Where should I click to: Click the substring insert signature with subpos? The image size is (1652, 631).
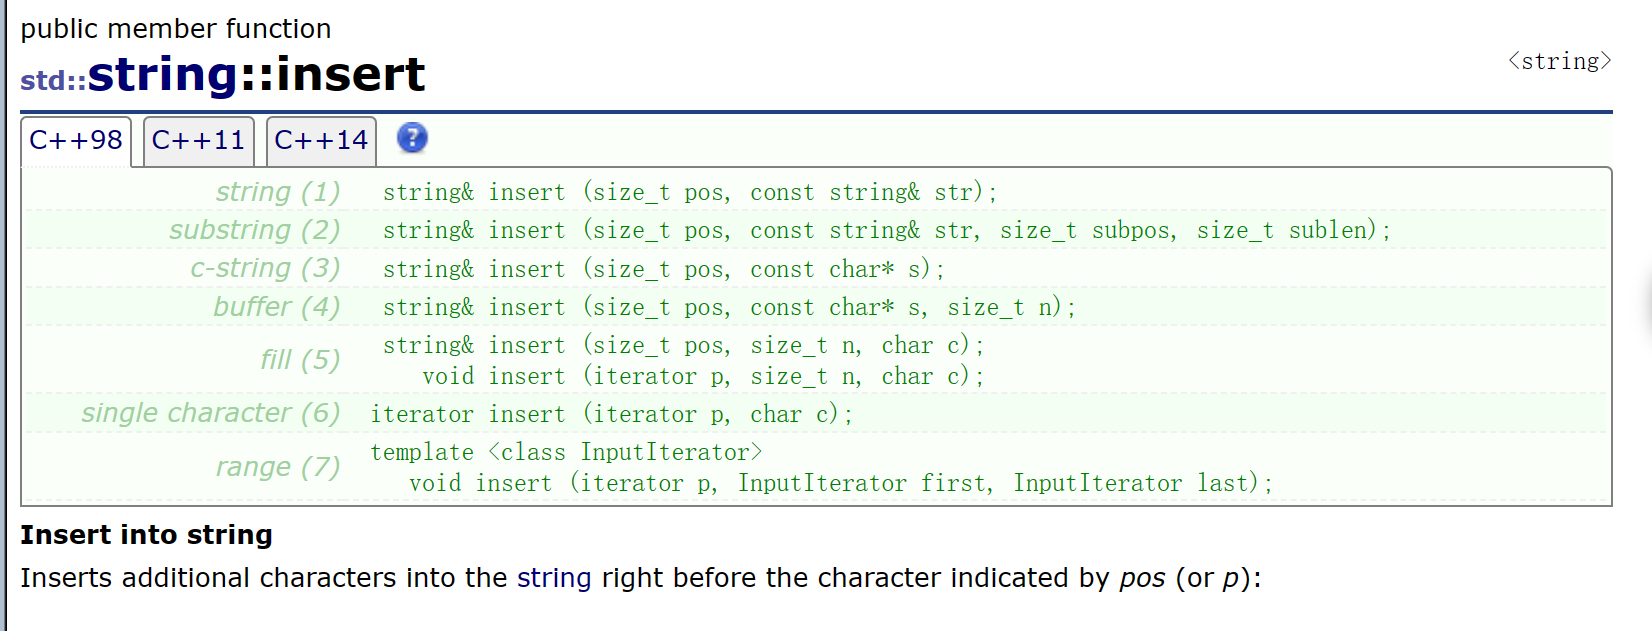pos(887,230)
